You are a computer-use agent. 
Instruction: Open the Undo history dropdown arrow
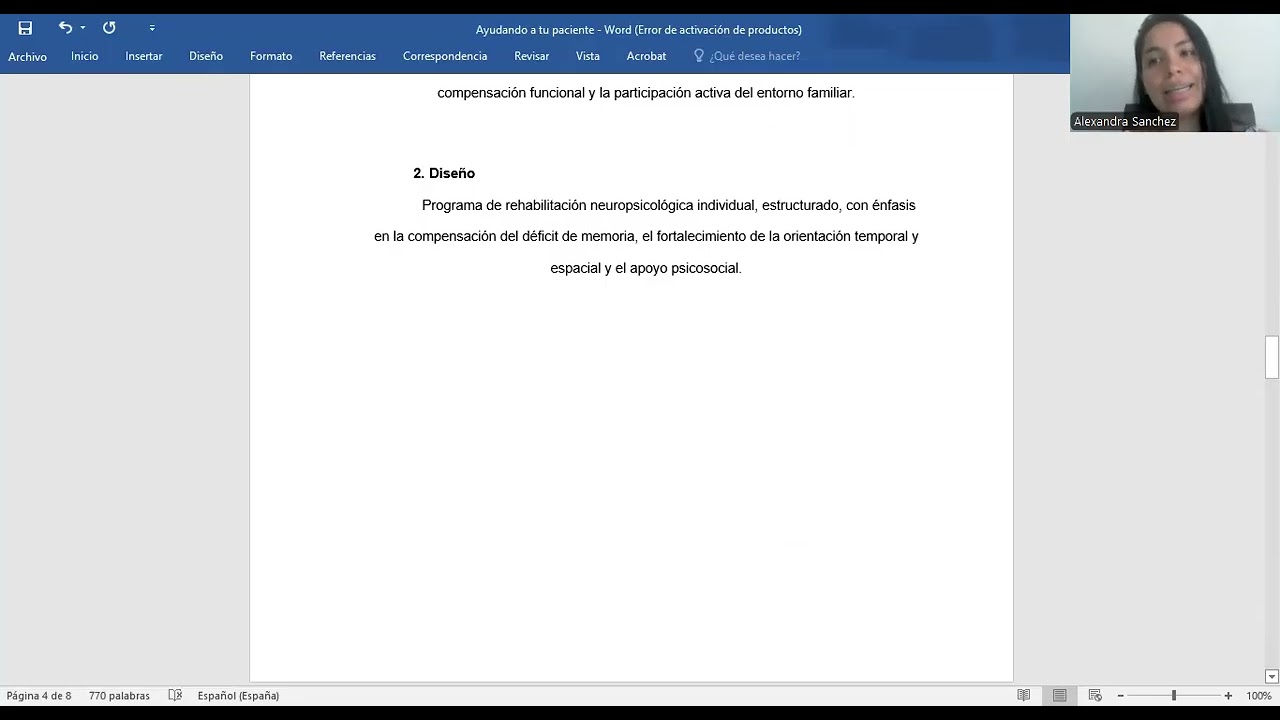[83, 28]
